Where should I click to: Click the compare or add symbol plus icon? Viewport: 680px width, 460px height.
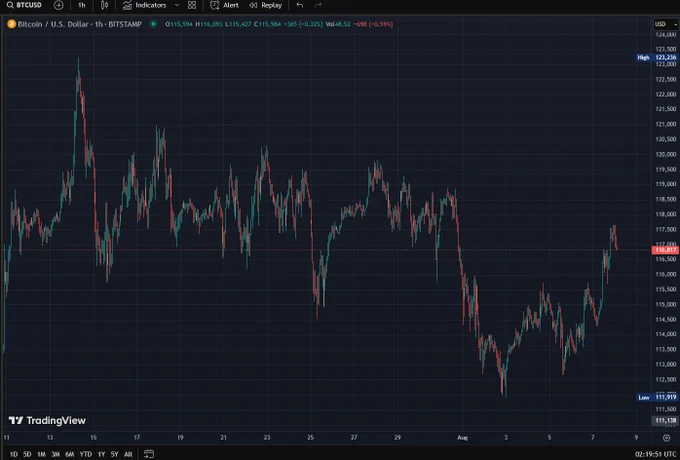(59, 5)
